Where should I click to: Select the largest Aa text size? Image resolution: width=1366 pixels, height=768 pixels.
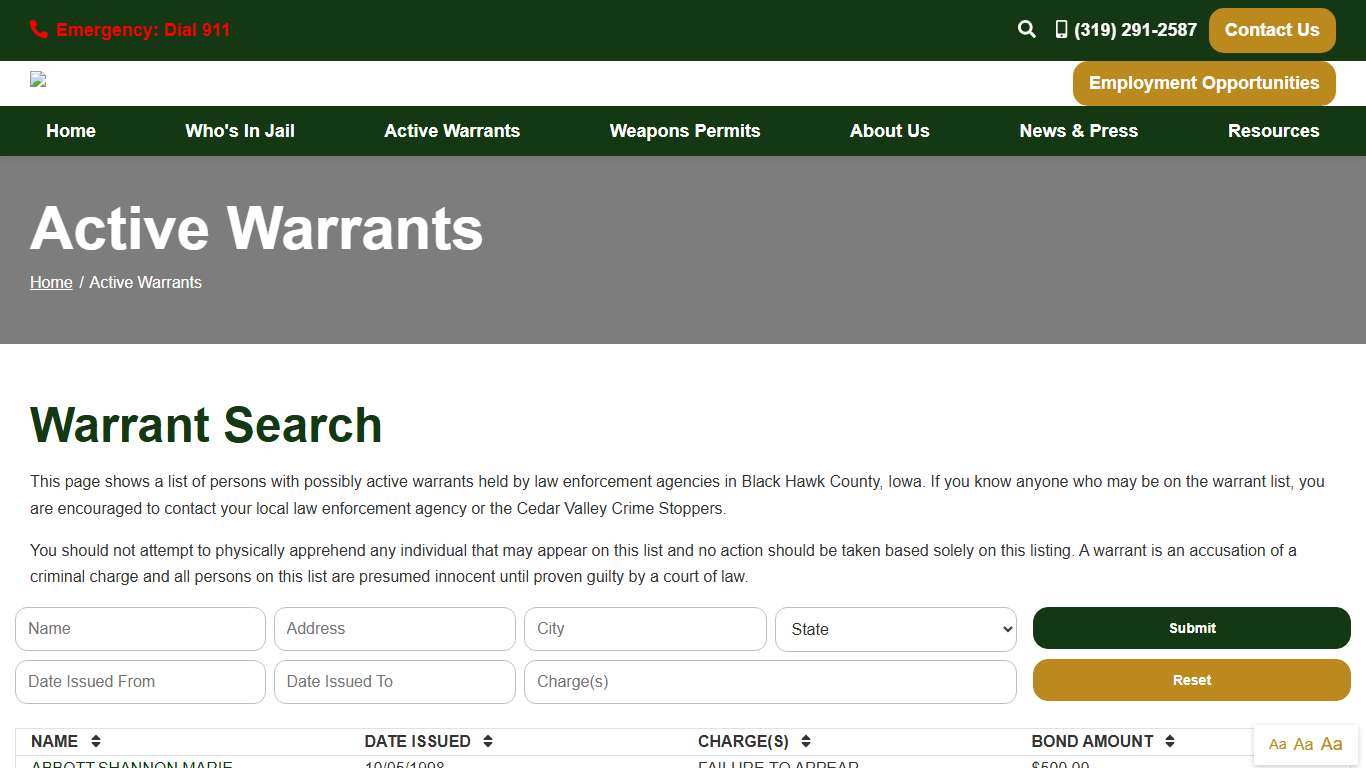(x=1331, y=744)
